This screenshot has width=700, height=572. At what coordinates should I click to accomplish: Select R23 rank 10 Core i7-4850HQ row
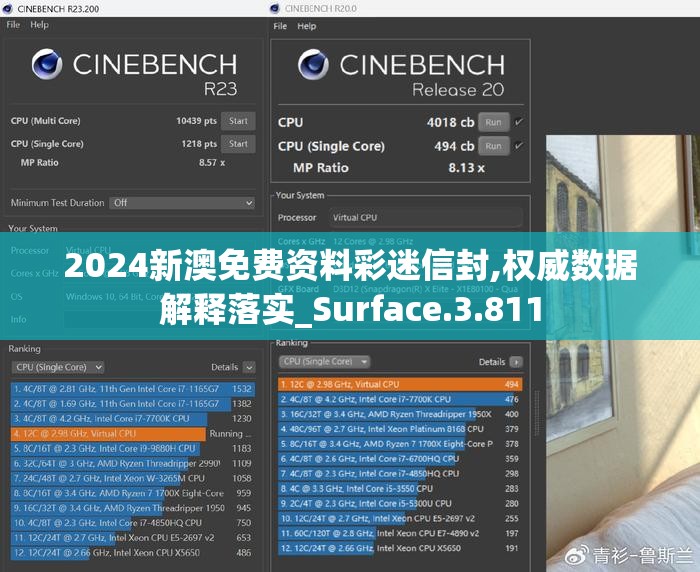tap(133, 523)
